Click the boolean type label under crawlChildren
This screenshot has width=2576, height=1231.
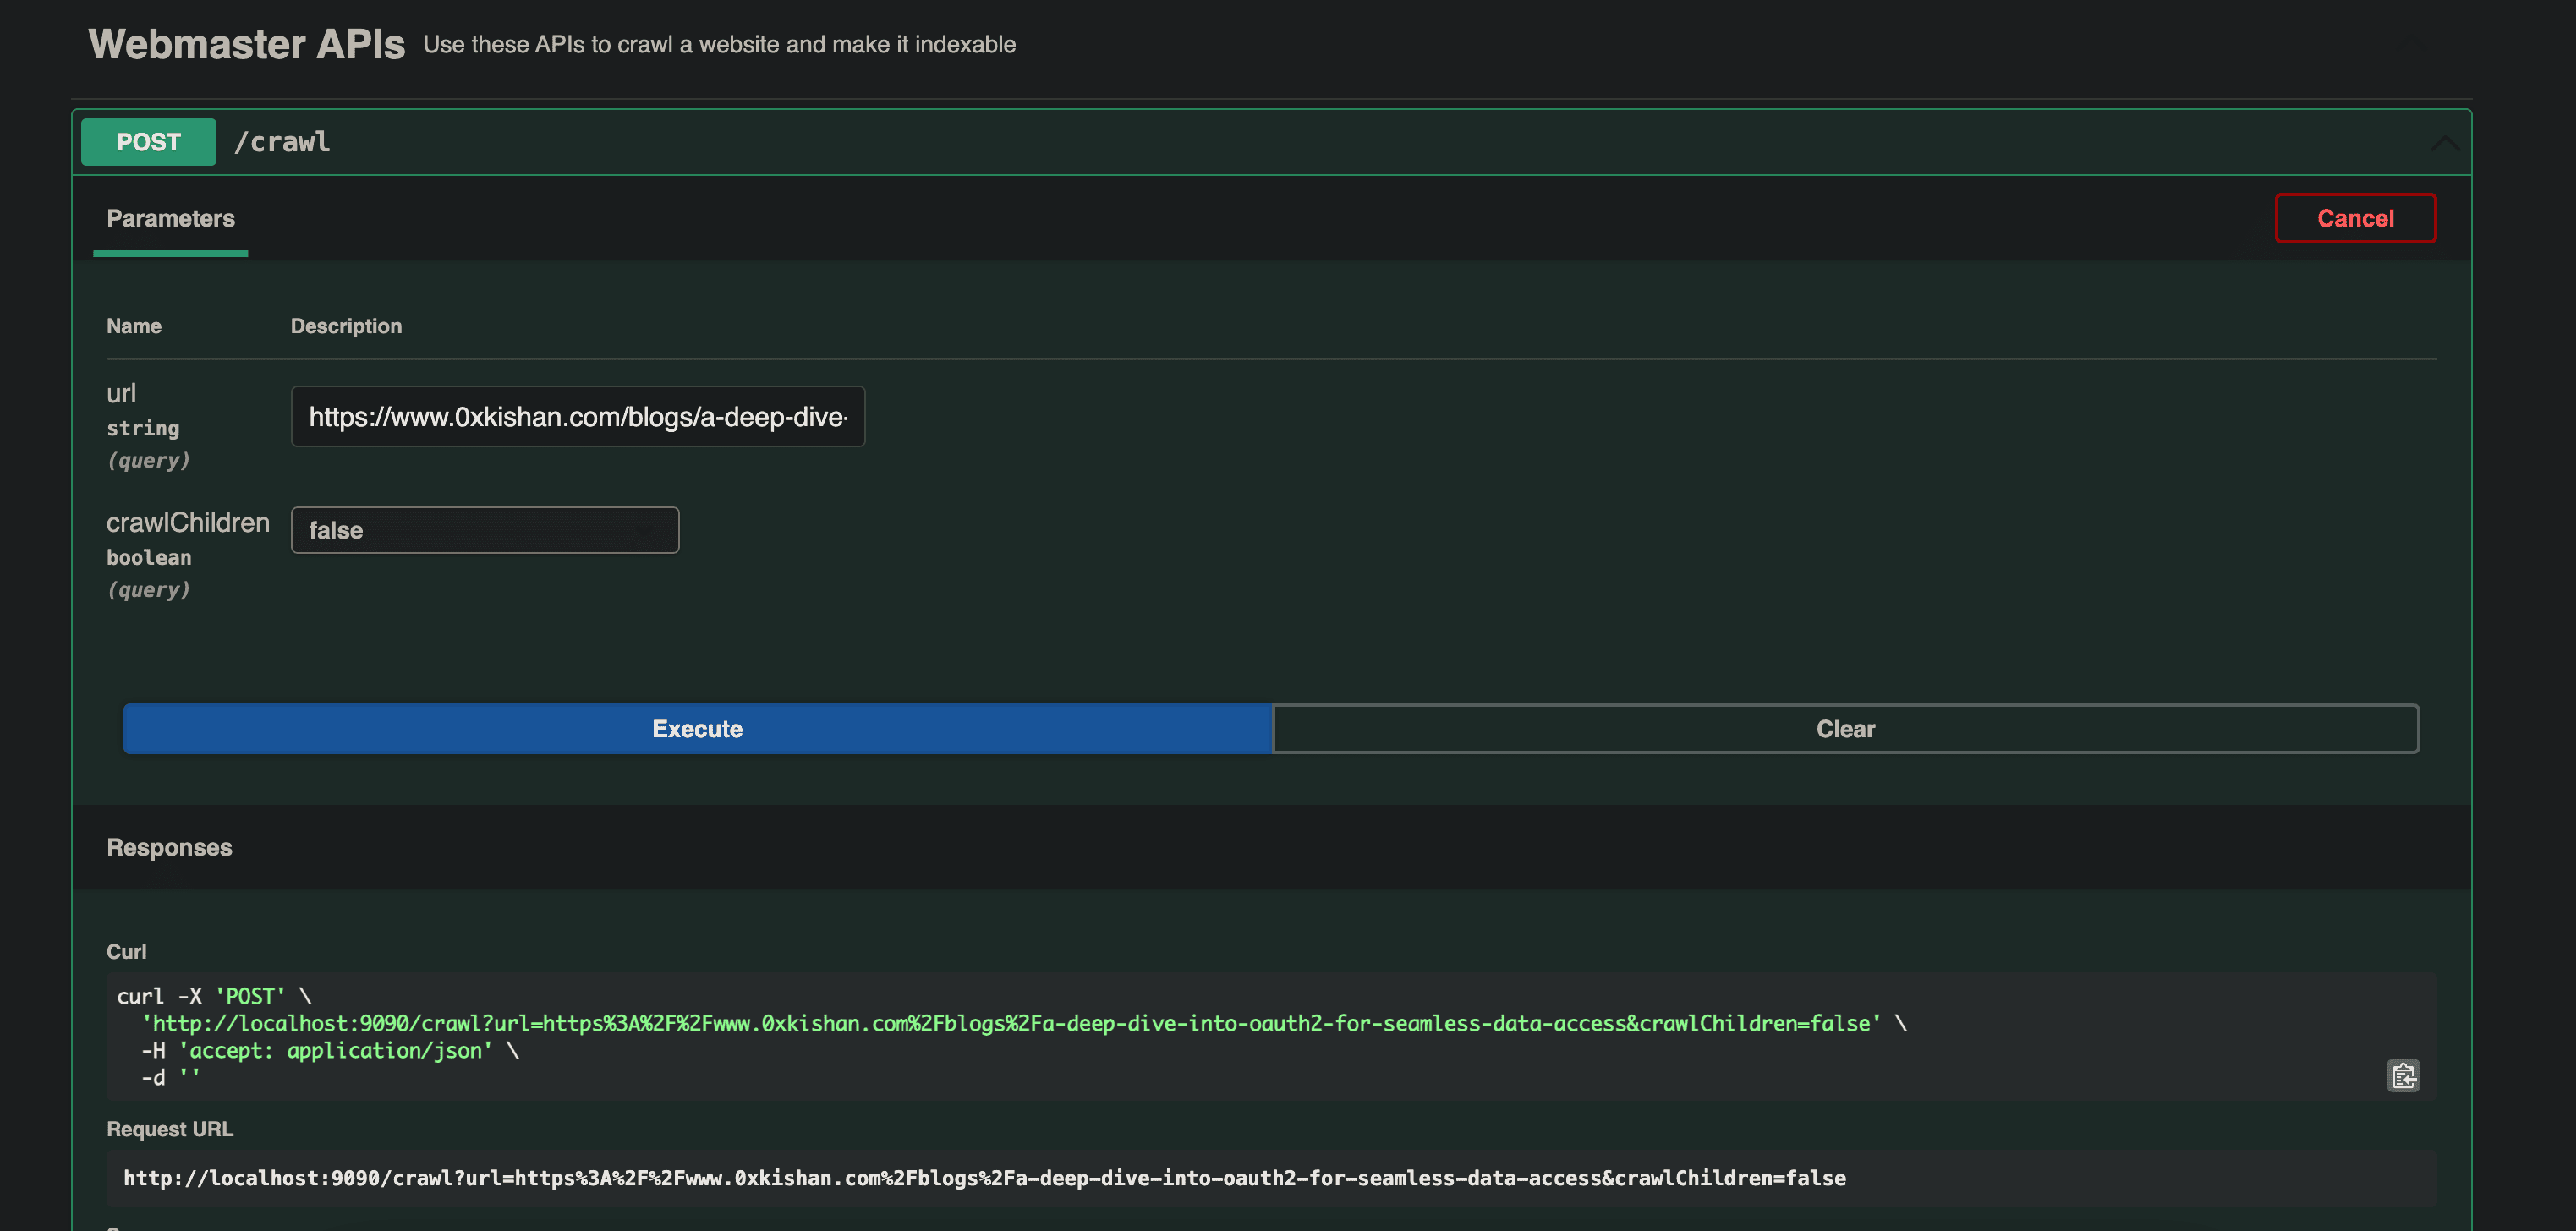(149, 558)
